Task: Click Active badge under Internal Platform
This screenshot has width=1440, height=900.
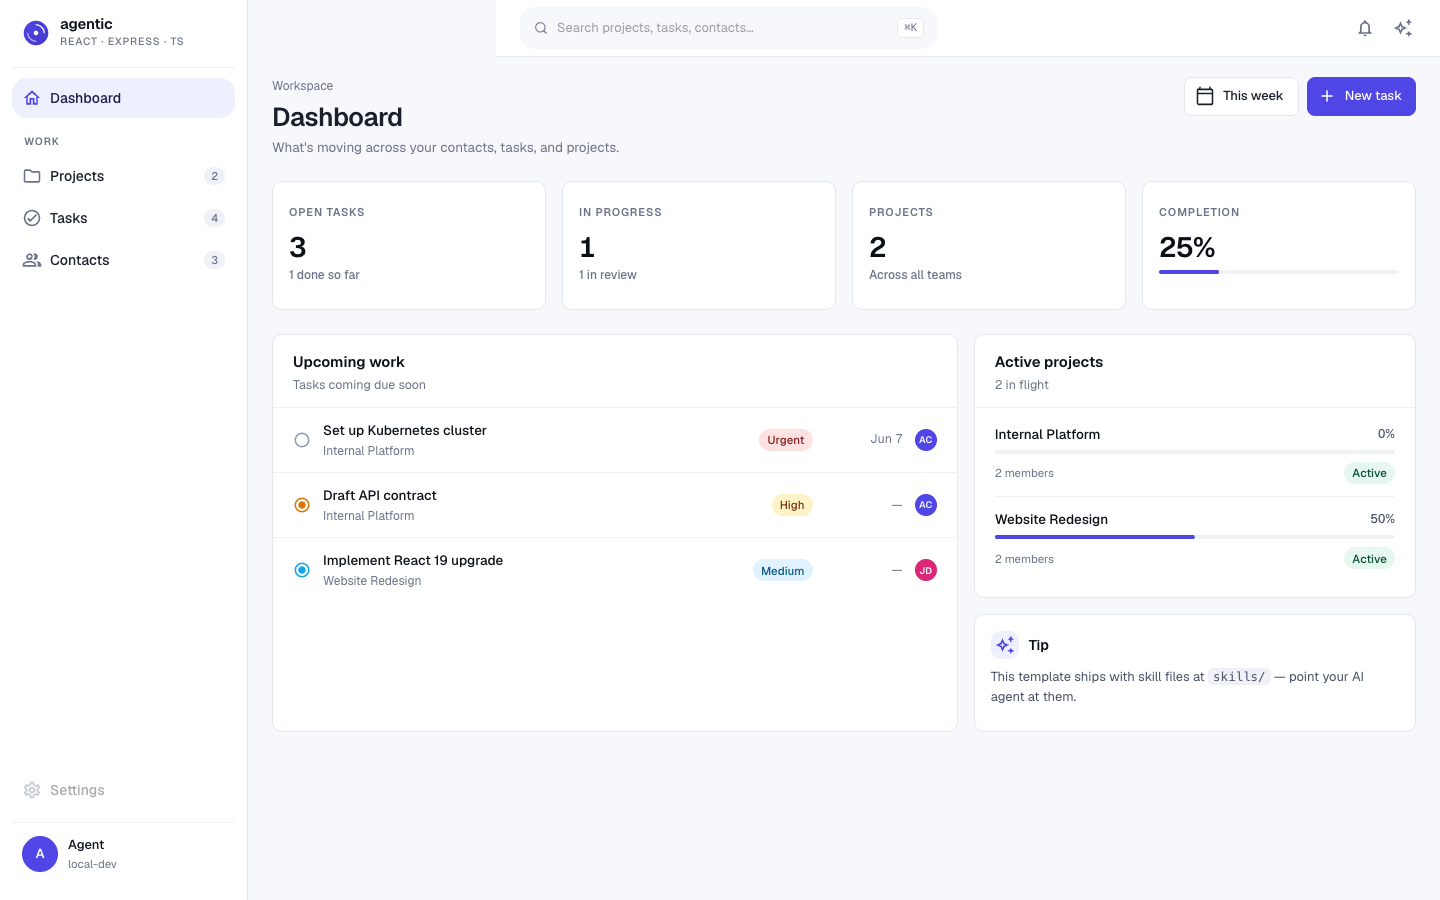Action: point(1369,473)
